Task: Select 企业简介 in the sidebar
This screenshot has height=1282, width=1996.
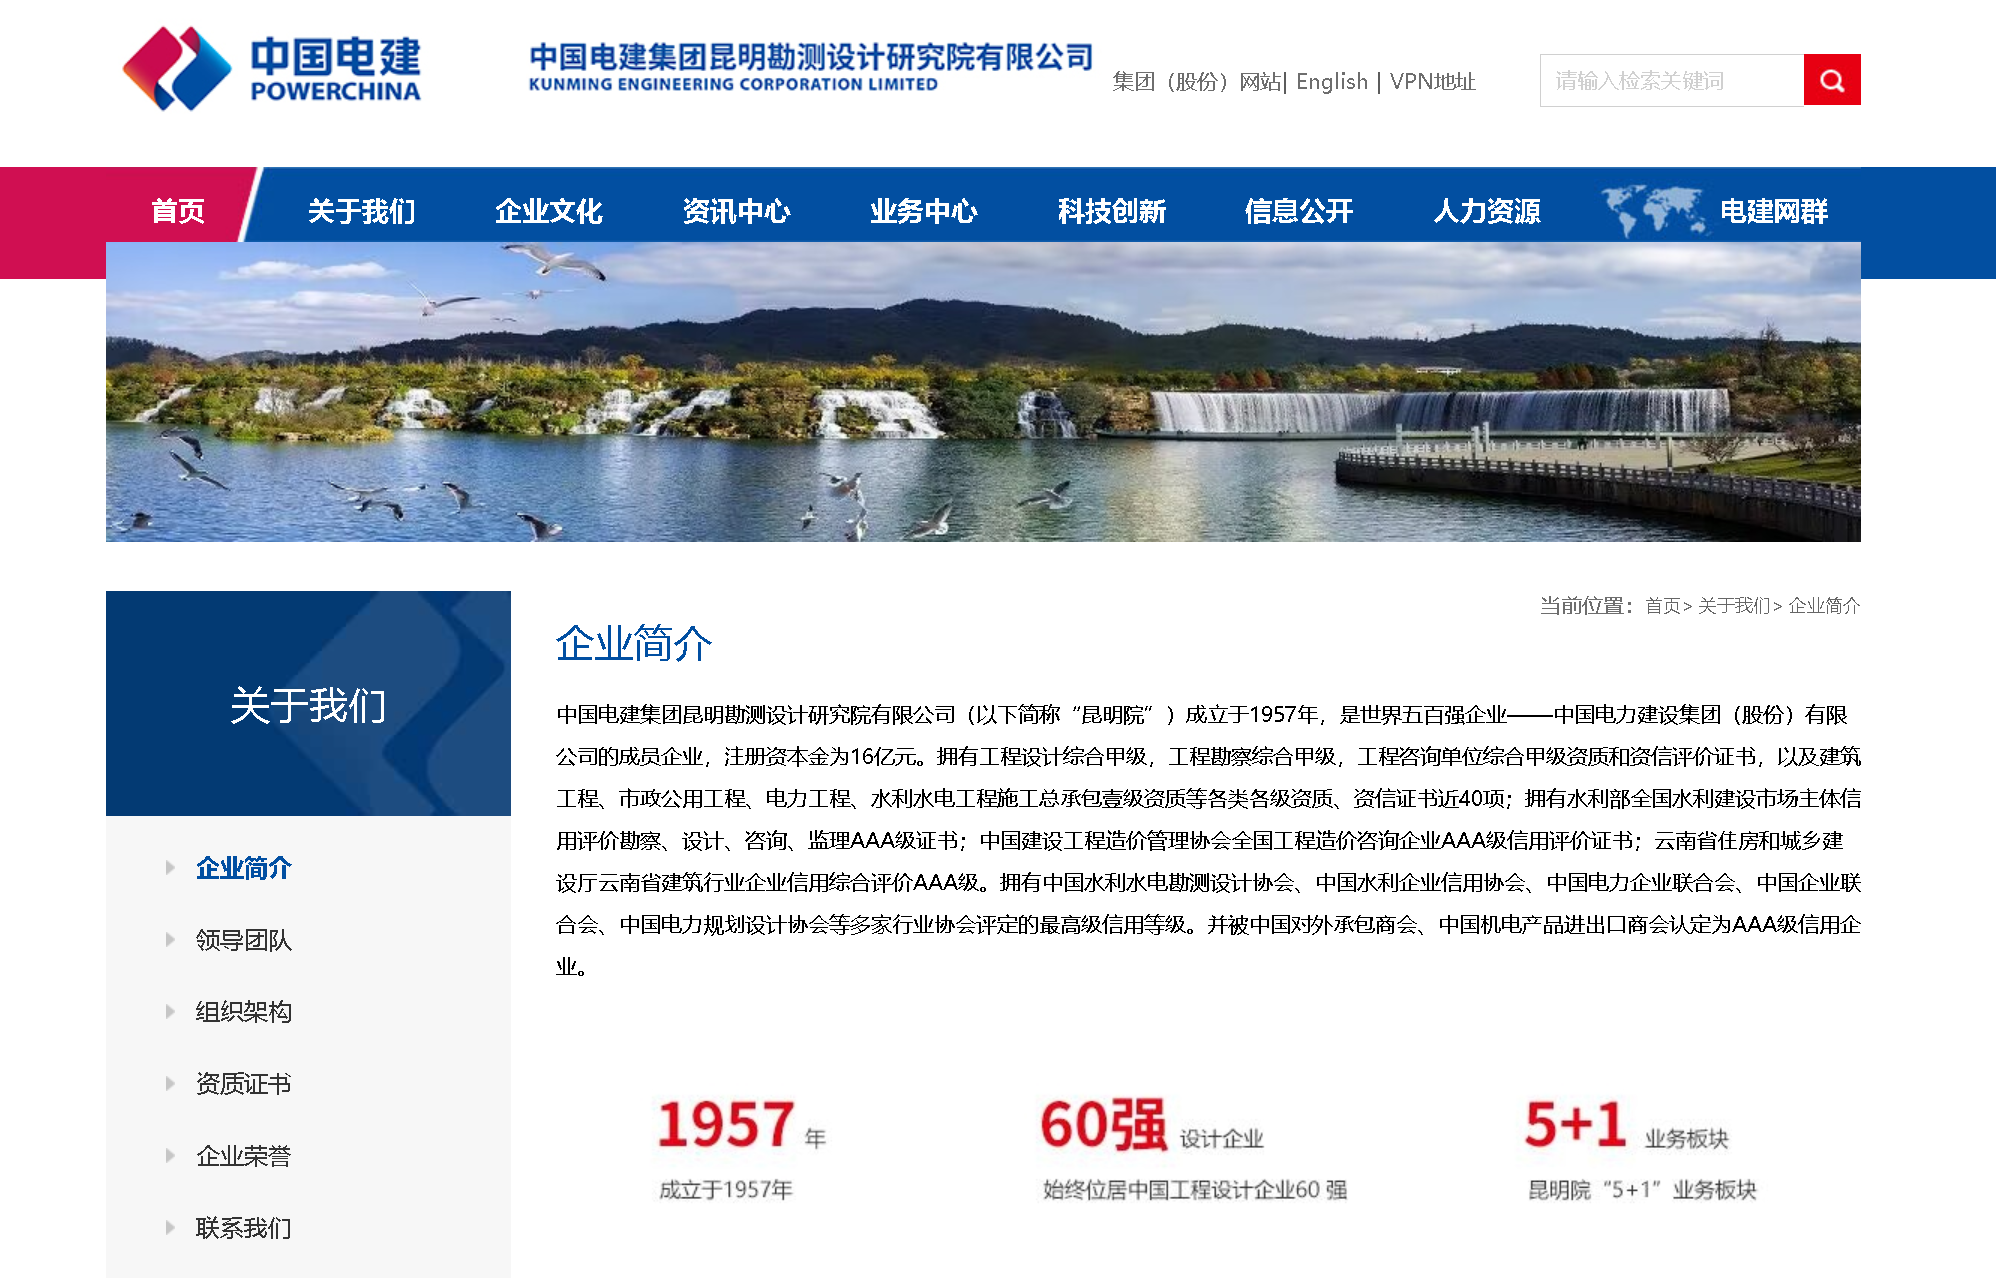Action: (244, 868)
